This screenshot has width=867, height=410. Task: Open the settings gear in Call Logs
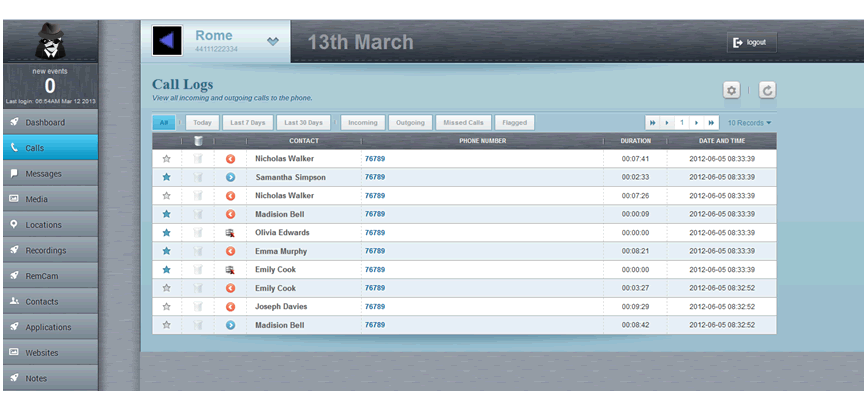coord(731,91)
